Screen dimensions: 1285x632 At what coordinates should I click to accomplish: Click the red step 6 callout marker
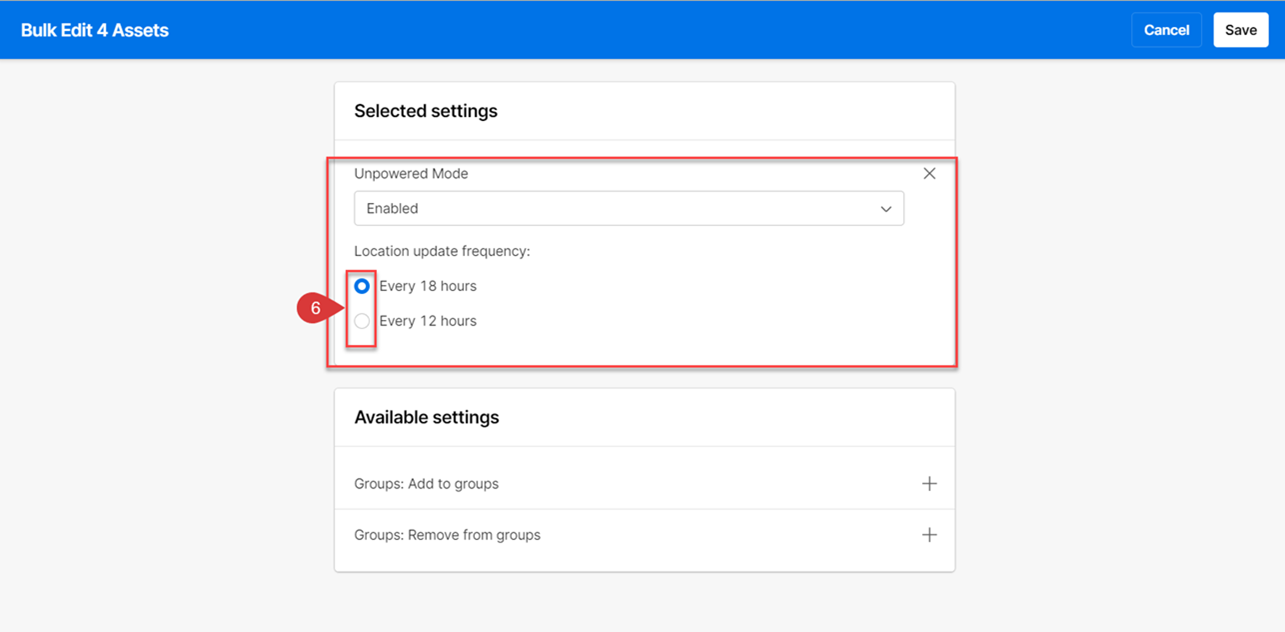pyautogui.click(x=316, y=309)
